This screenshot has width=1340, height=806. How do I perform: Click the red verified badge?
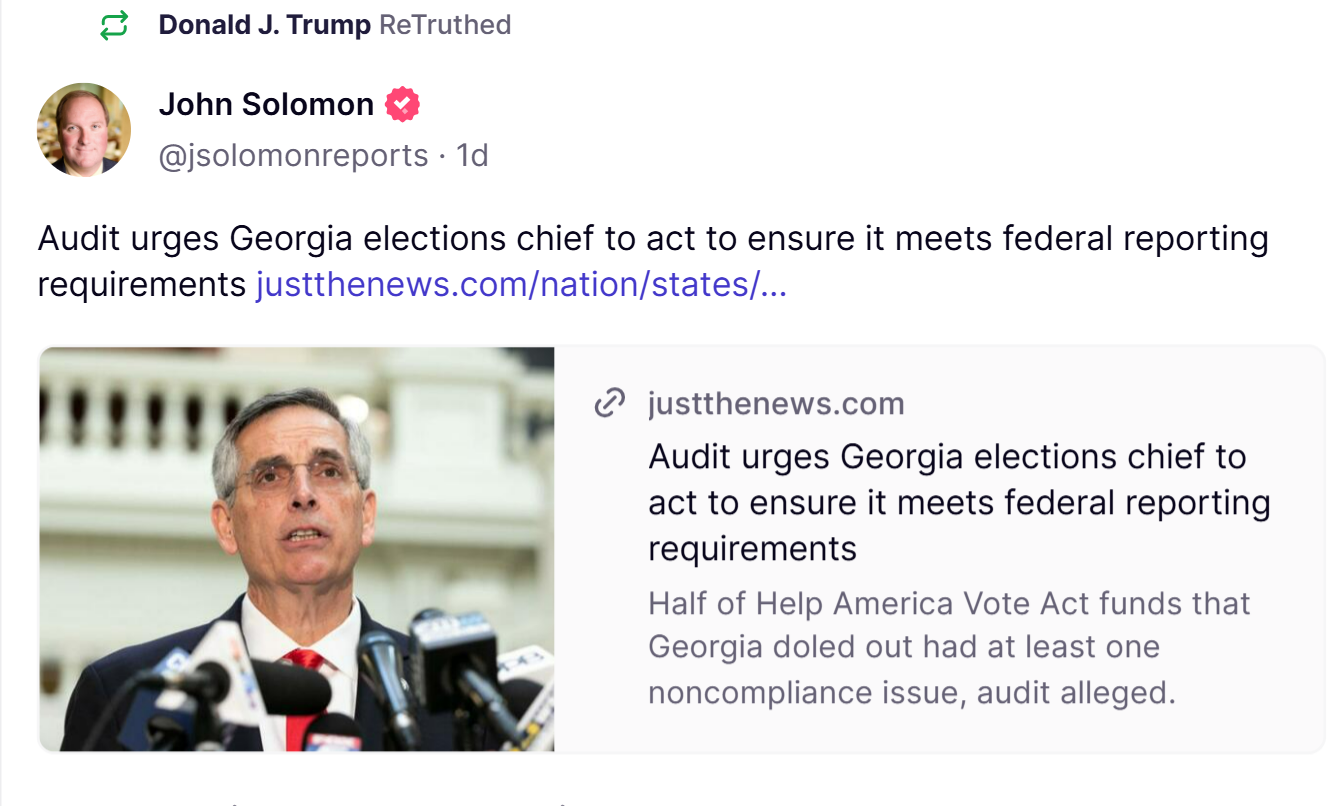403,104
